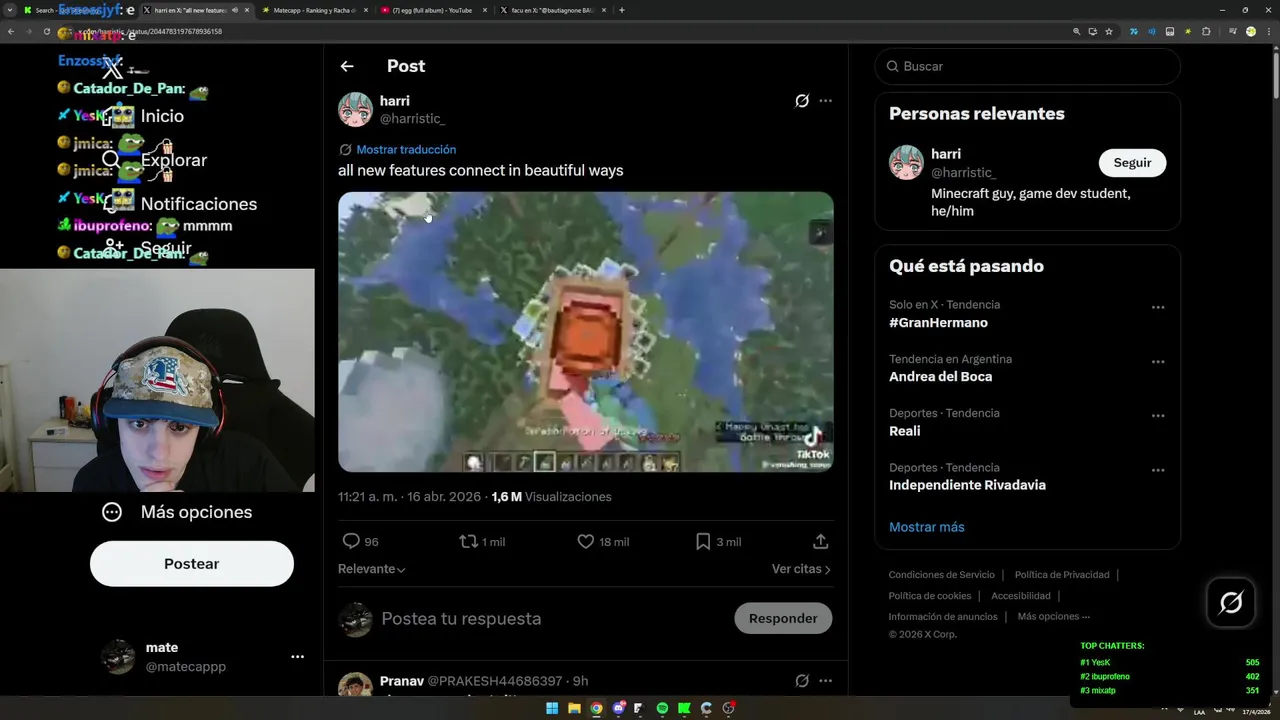Open Explorar in sidebar

tap(174, 160)
